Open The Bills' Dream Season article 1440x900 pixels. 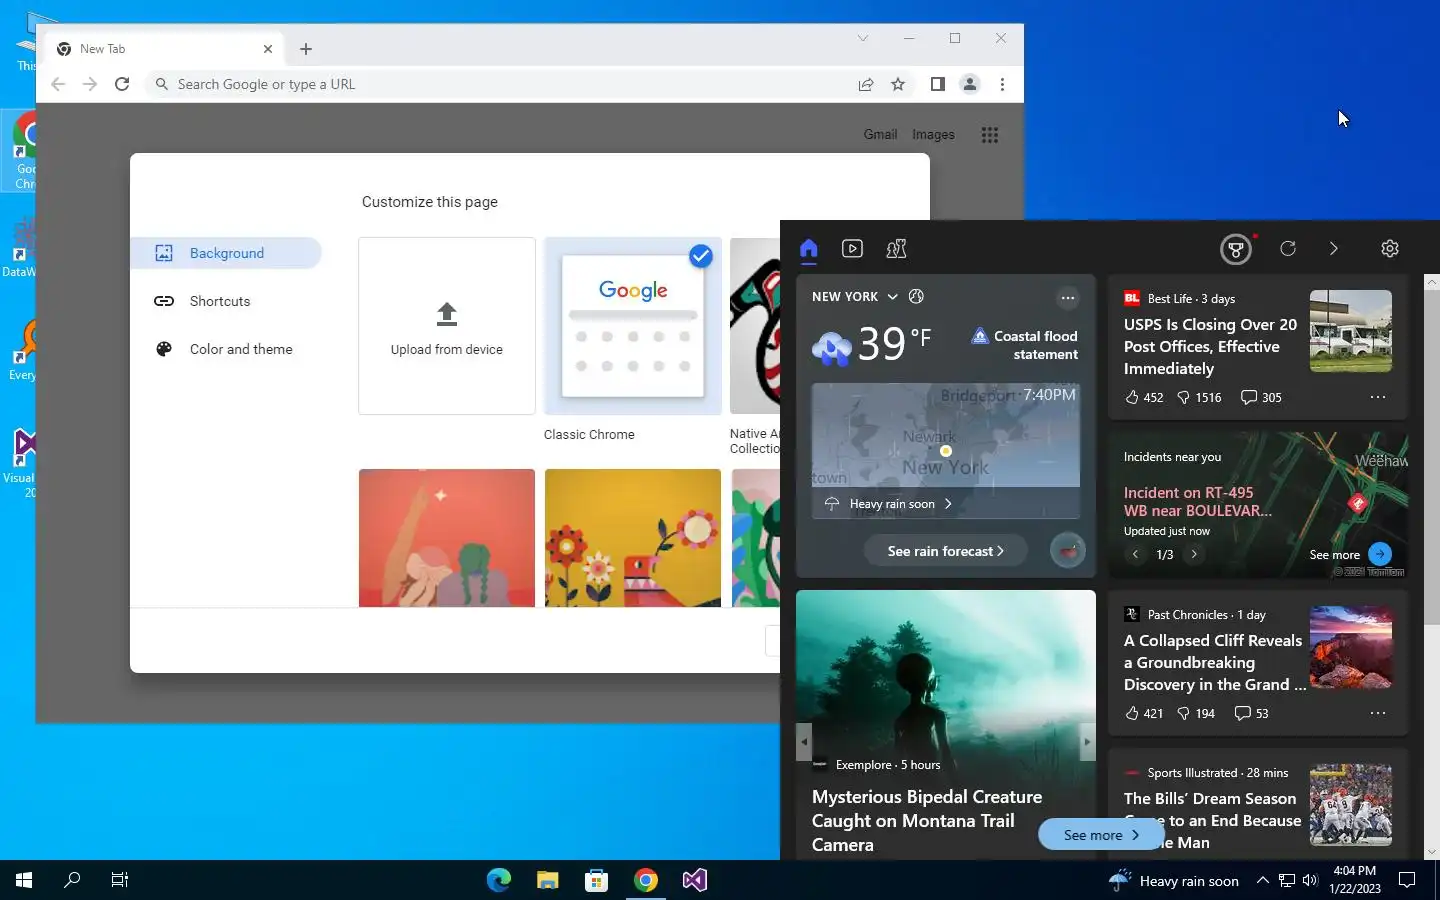click(1212, 820)
